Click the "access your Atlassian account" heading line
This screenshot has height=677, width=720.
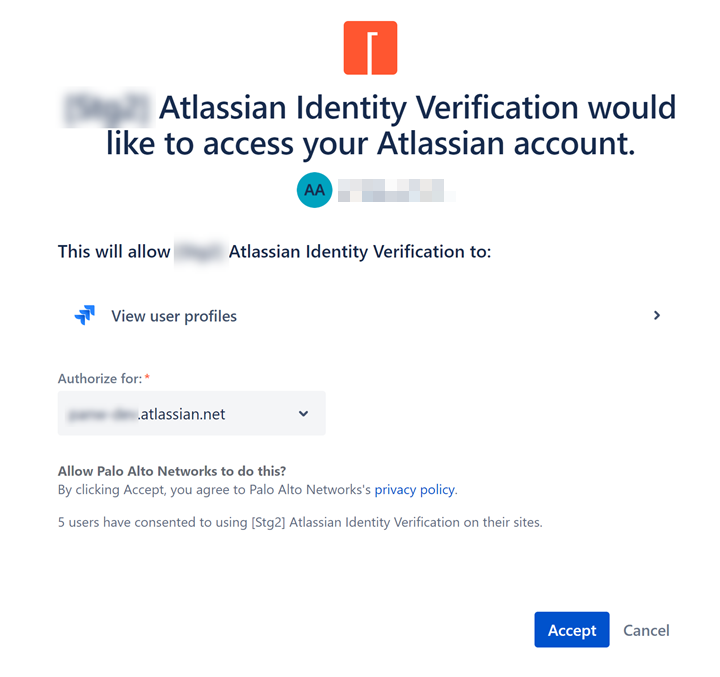point(370,144)
